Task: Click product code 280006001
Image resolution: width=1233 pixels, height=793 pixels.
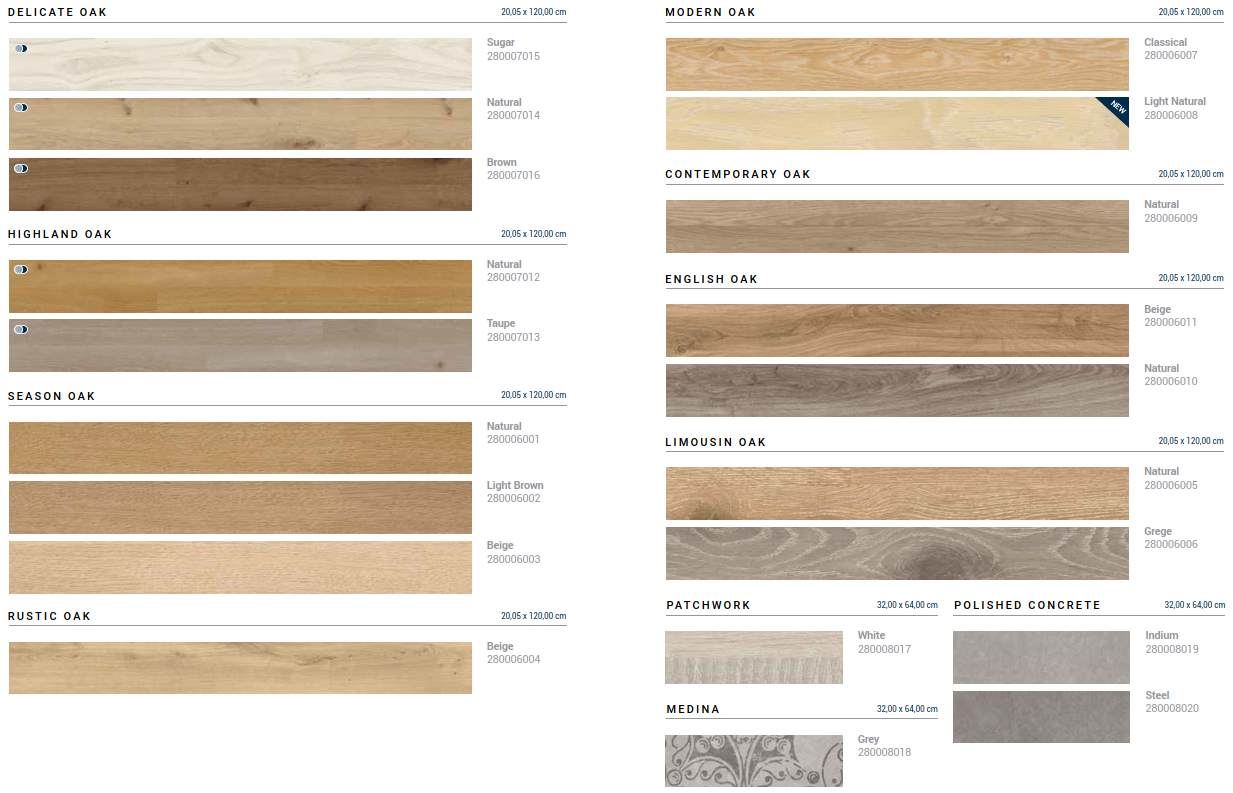Action: (513, 439)
